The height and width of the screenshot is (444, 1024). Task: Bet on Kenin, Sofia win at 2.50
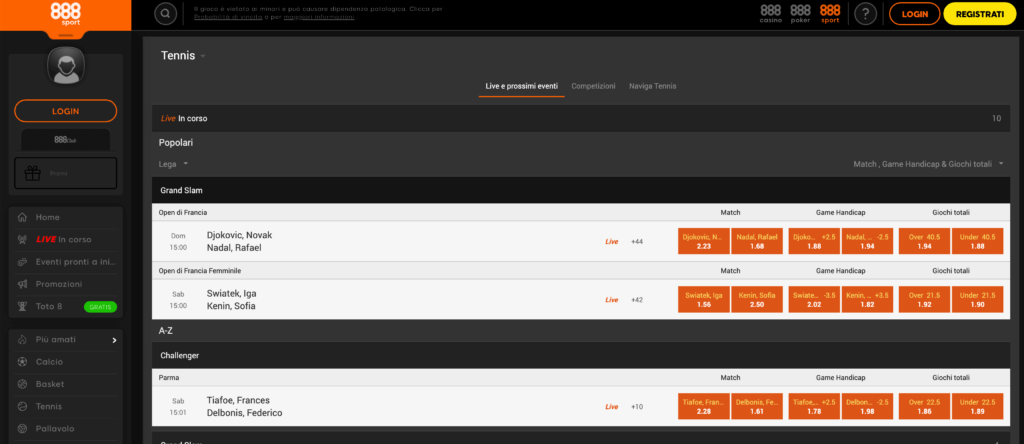(x=757, y=300)
